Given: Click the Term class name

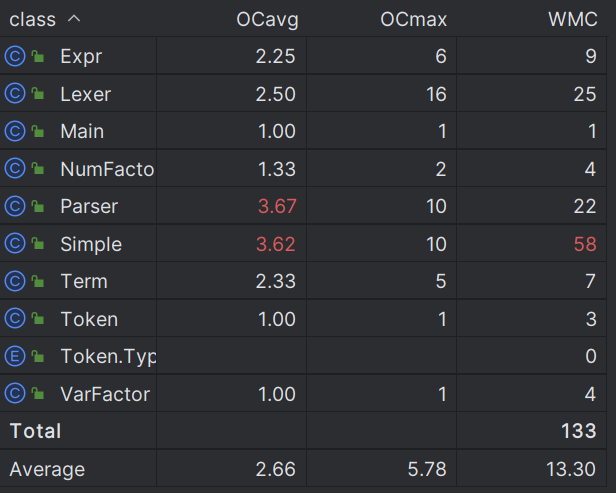Looking at the screenshot, I should 84,282.
